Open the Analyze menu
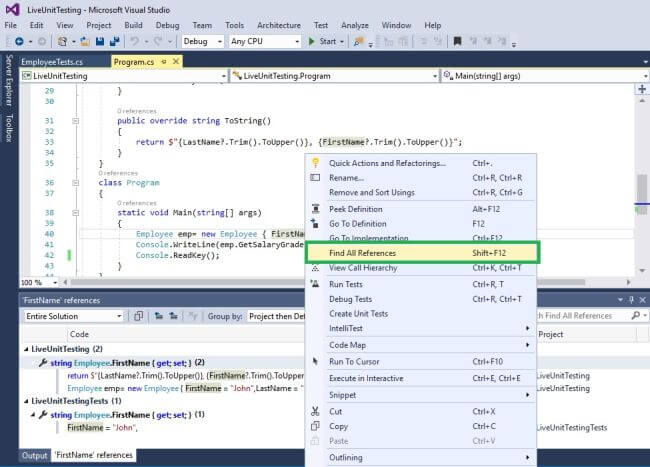Screen dimensions: 650x467 (x=355, y=25)
